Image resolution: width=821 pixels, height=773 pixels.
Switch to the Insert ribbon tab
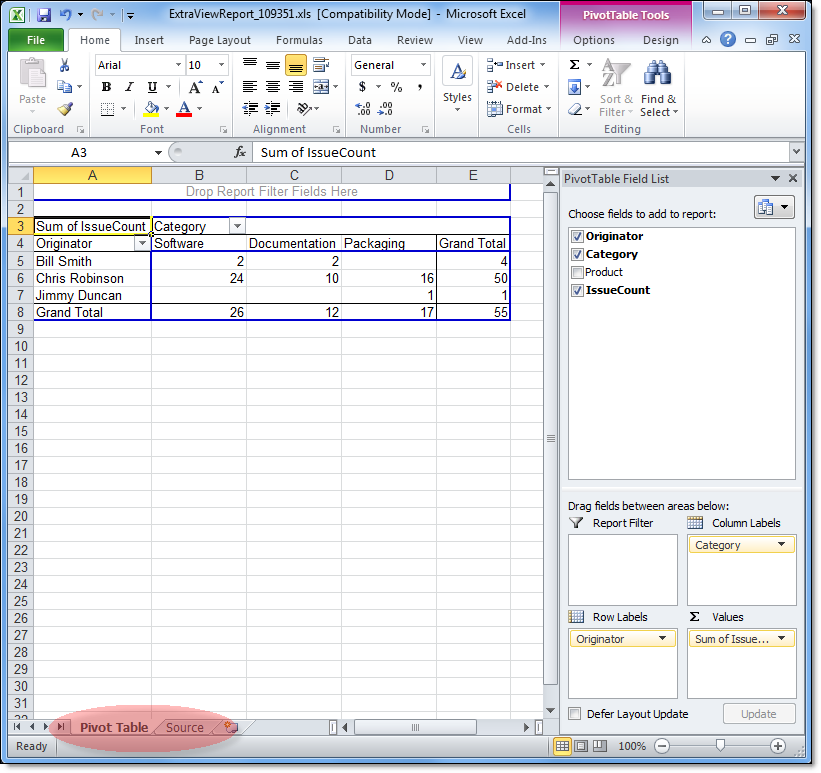click(x=149, y=40)
